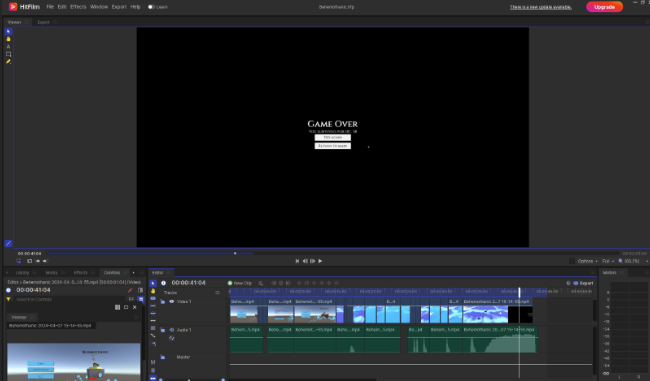Click the New Clip button
This screenshot has width=650, height=381.
pyautogui.click(x=240, y=283)
